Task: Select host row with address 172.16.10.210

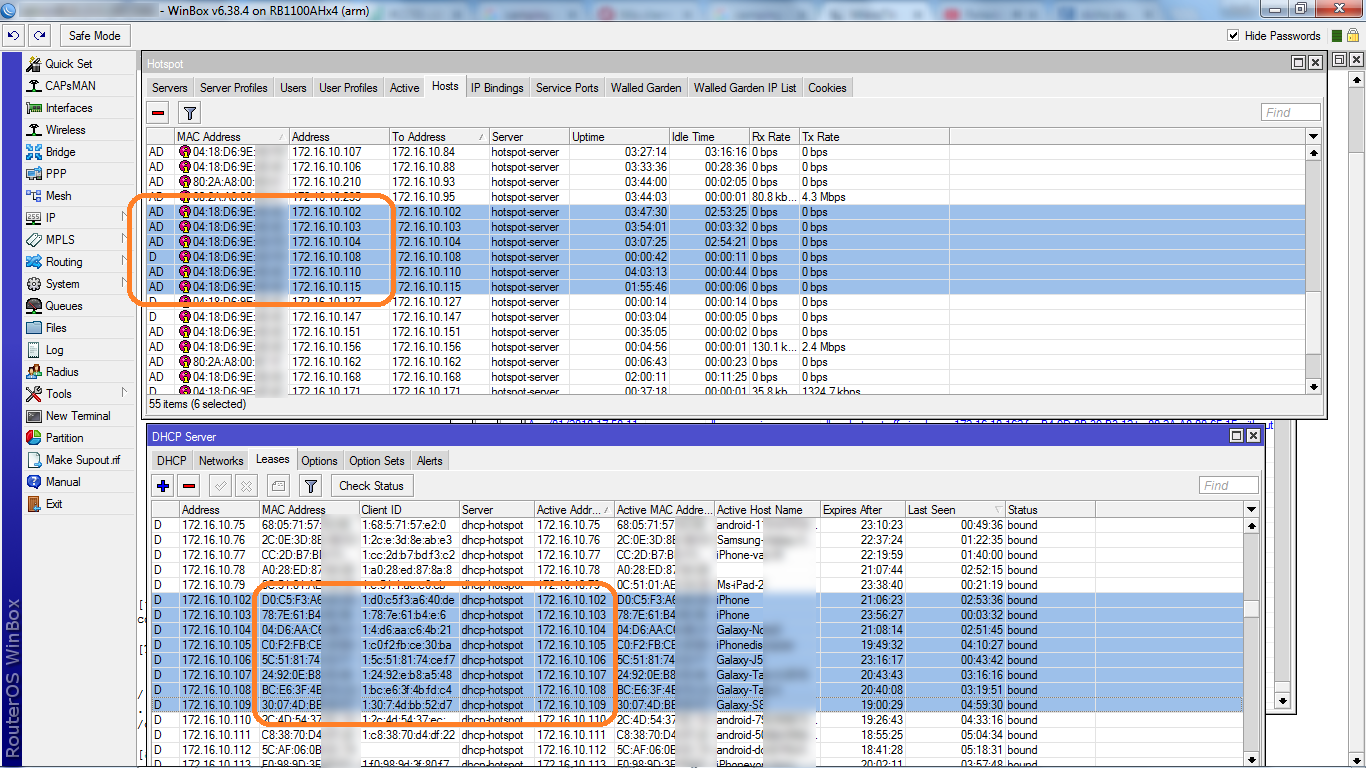Action: pyautogui.click(x=726, y=182)
